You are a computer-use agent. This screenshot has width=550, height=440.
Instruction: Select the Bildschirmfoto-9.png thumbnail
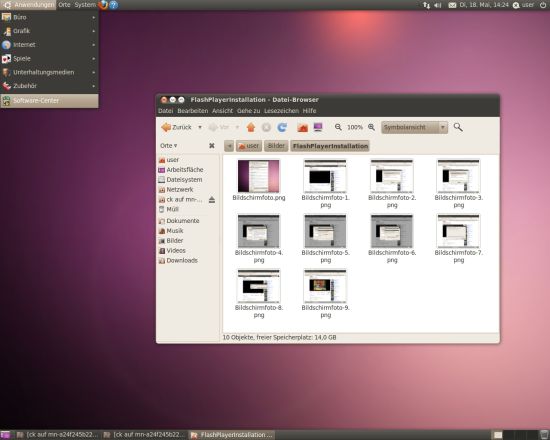325,286
